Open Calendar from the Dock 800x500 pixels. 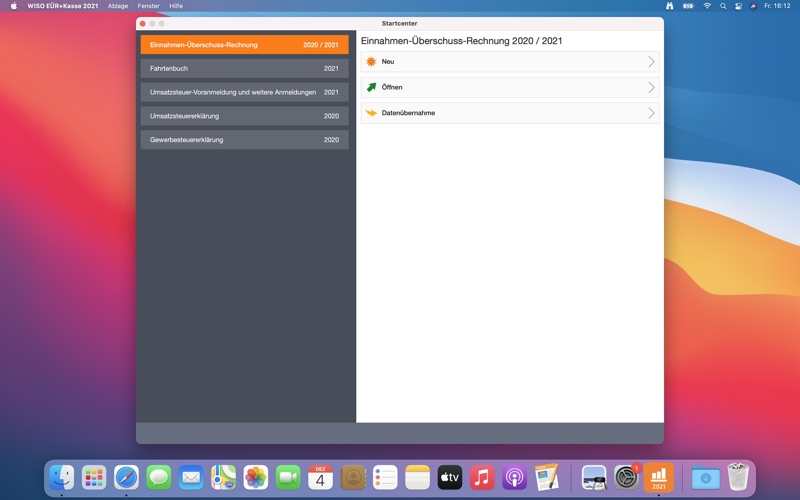coord(320,478)
